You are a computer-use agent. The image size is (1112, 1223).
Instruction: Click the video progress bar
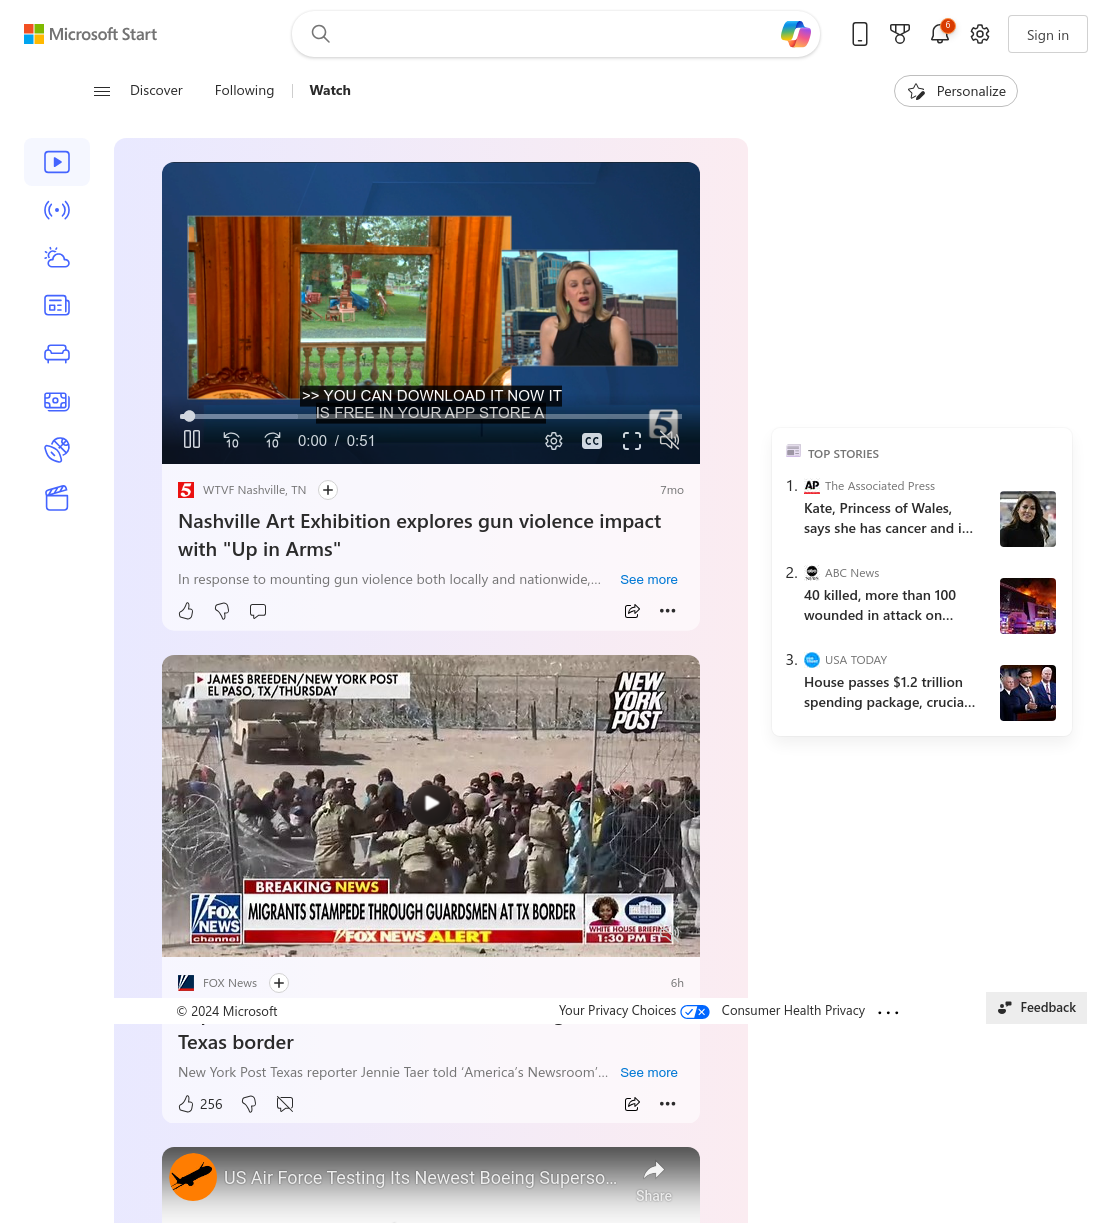[431, 416]
